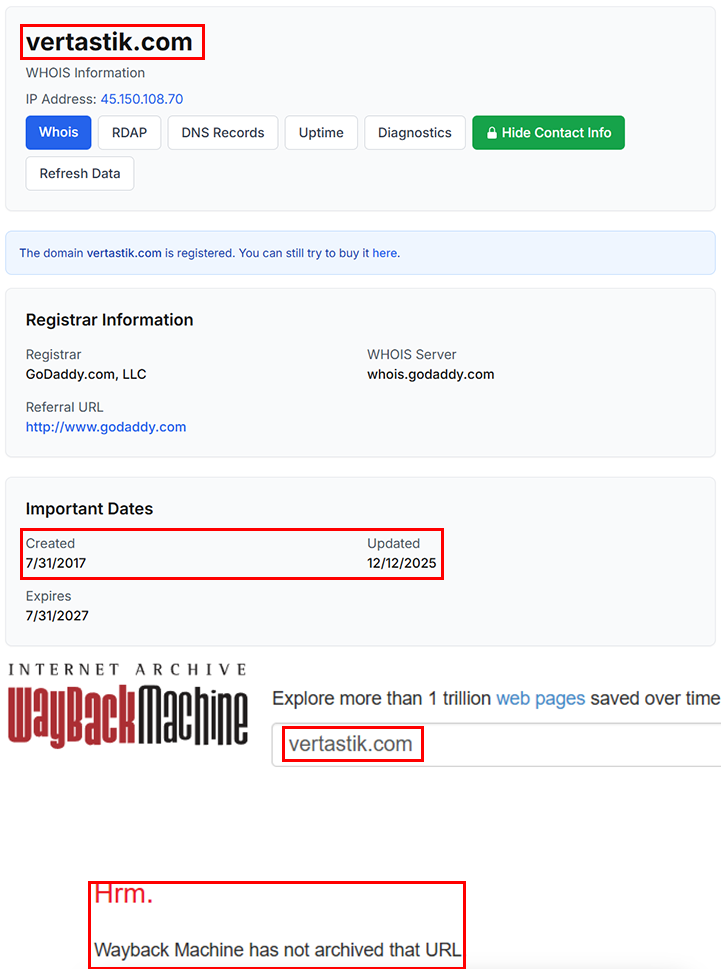Click the Registrar Information heading

pos(109,320)
